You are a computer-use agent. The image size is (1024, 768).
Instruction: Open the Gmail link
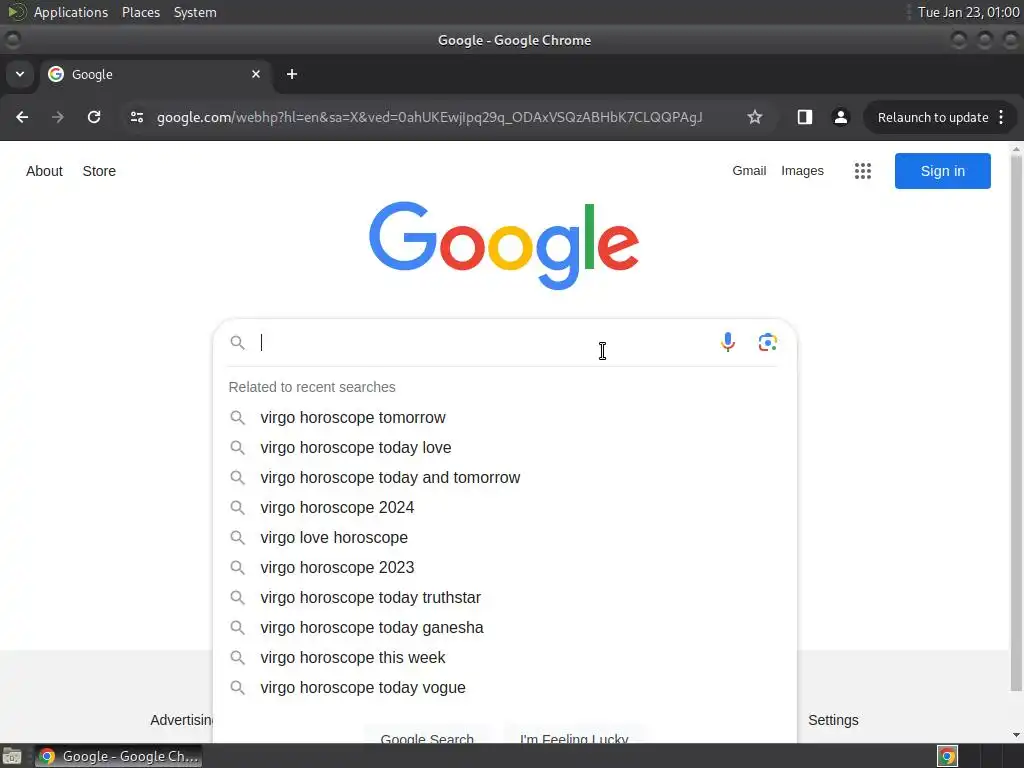pyautogui.click(x=749, y=170)
